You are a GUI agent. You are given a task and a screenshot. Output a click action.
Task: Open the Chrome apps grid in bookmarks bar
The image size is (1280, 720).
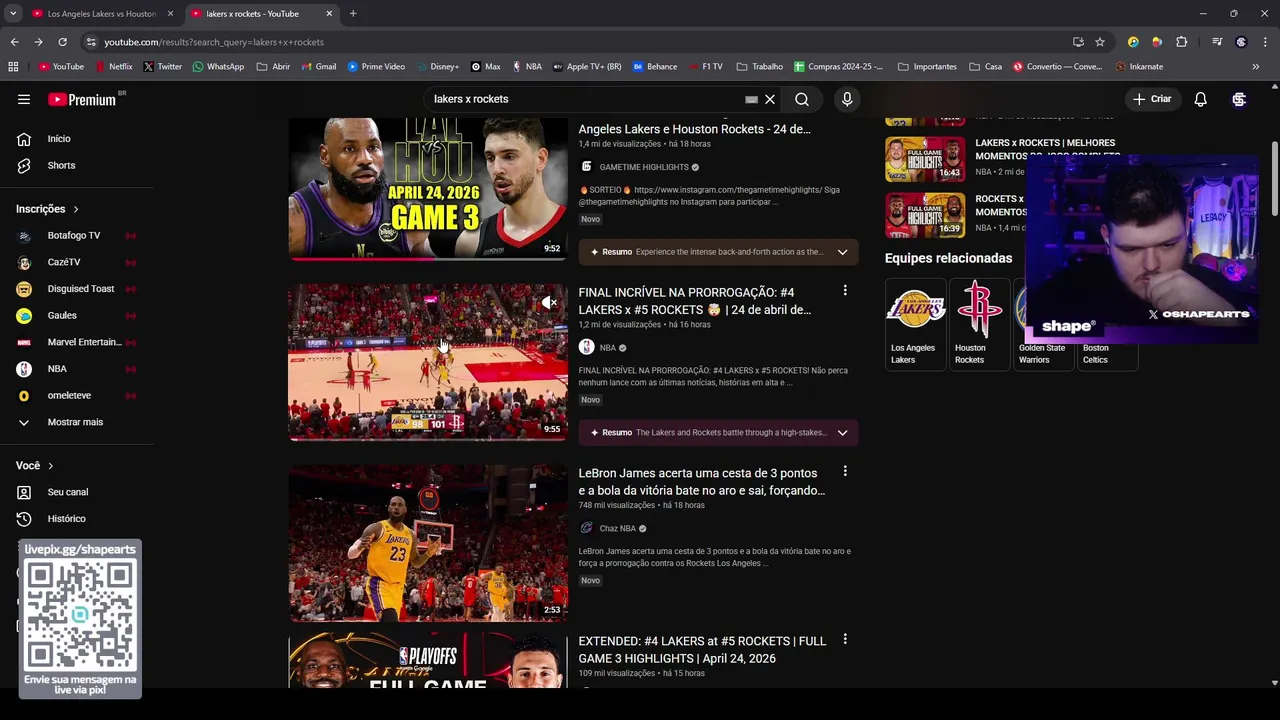click(x=13, y=67)
